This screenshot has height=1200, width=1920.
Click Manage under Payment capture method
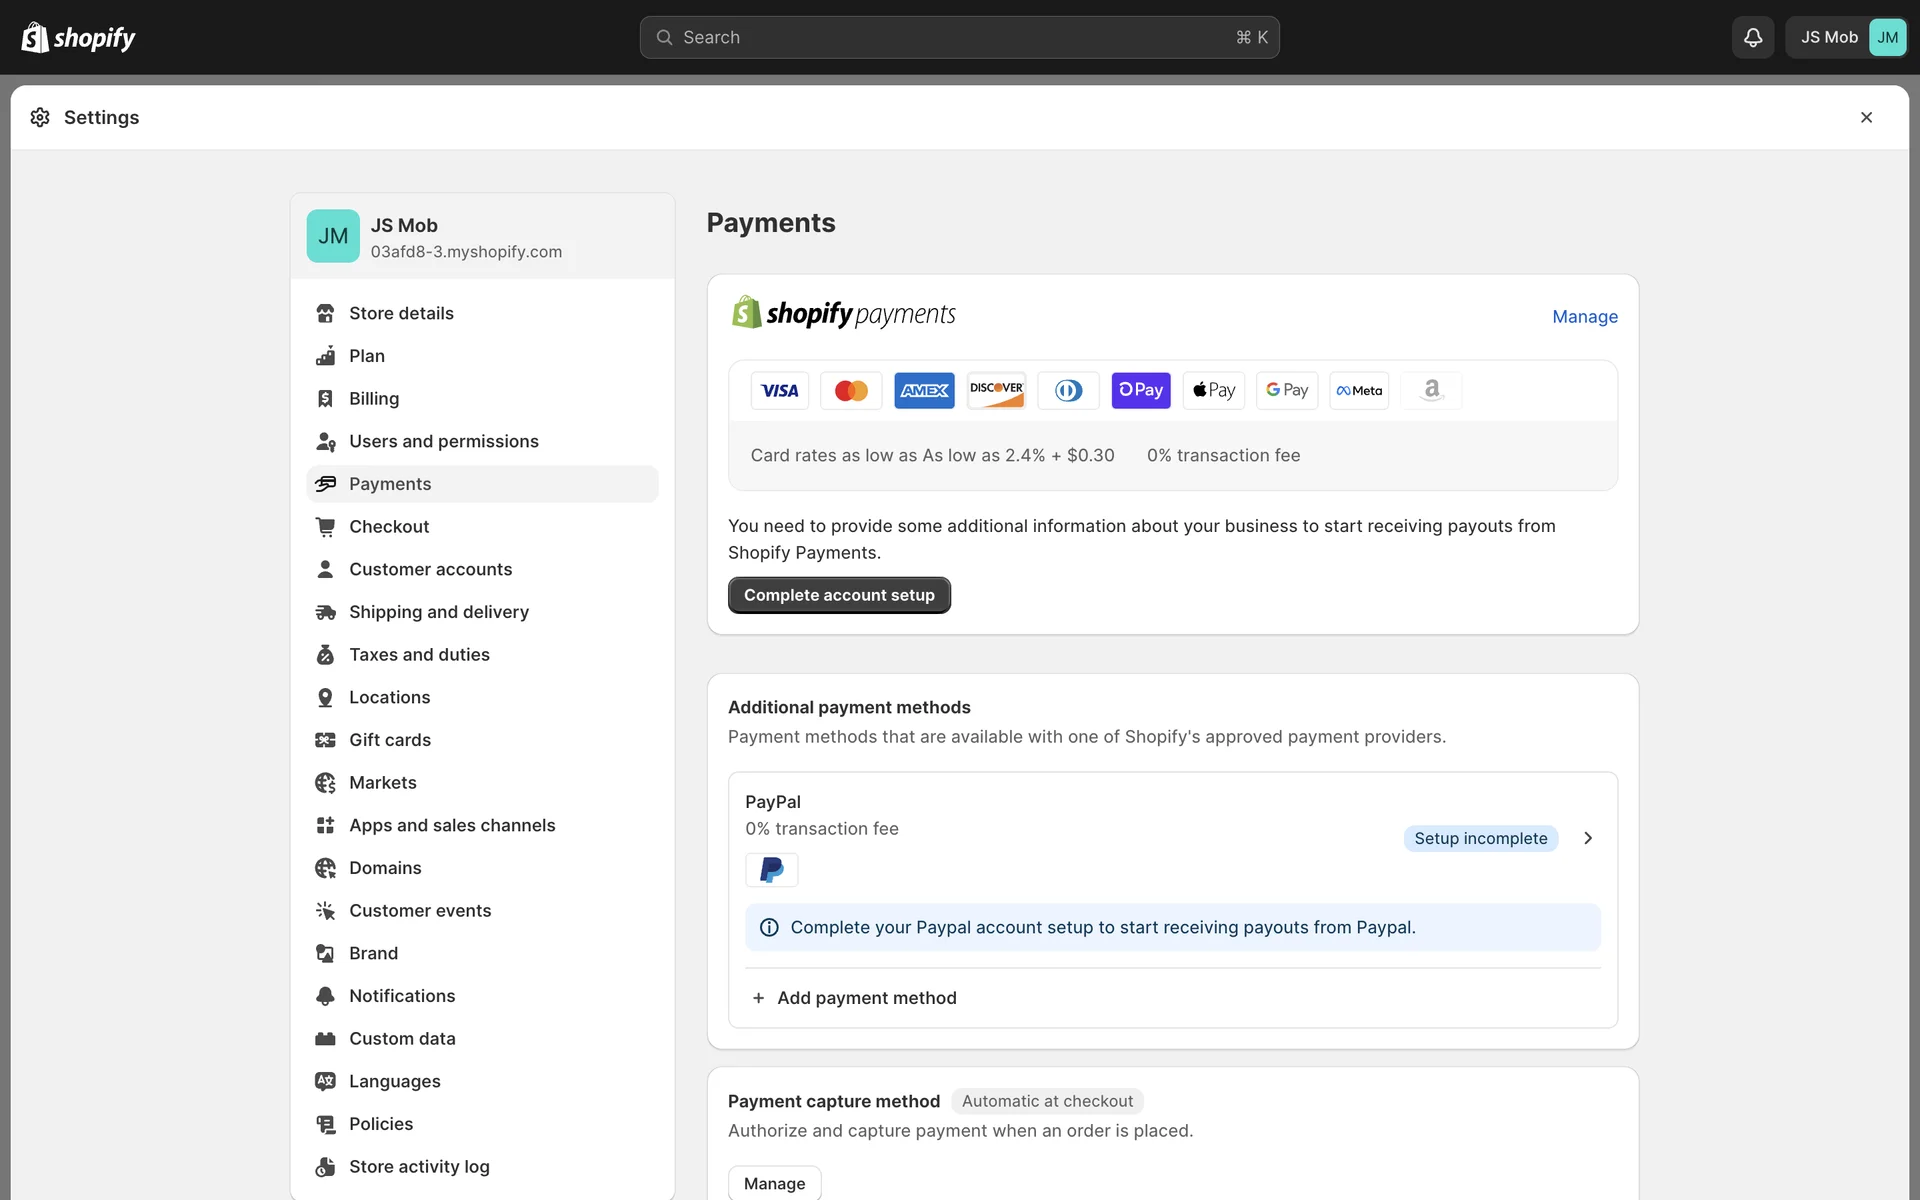pos(774,1183)
